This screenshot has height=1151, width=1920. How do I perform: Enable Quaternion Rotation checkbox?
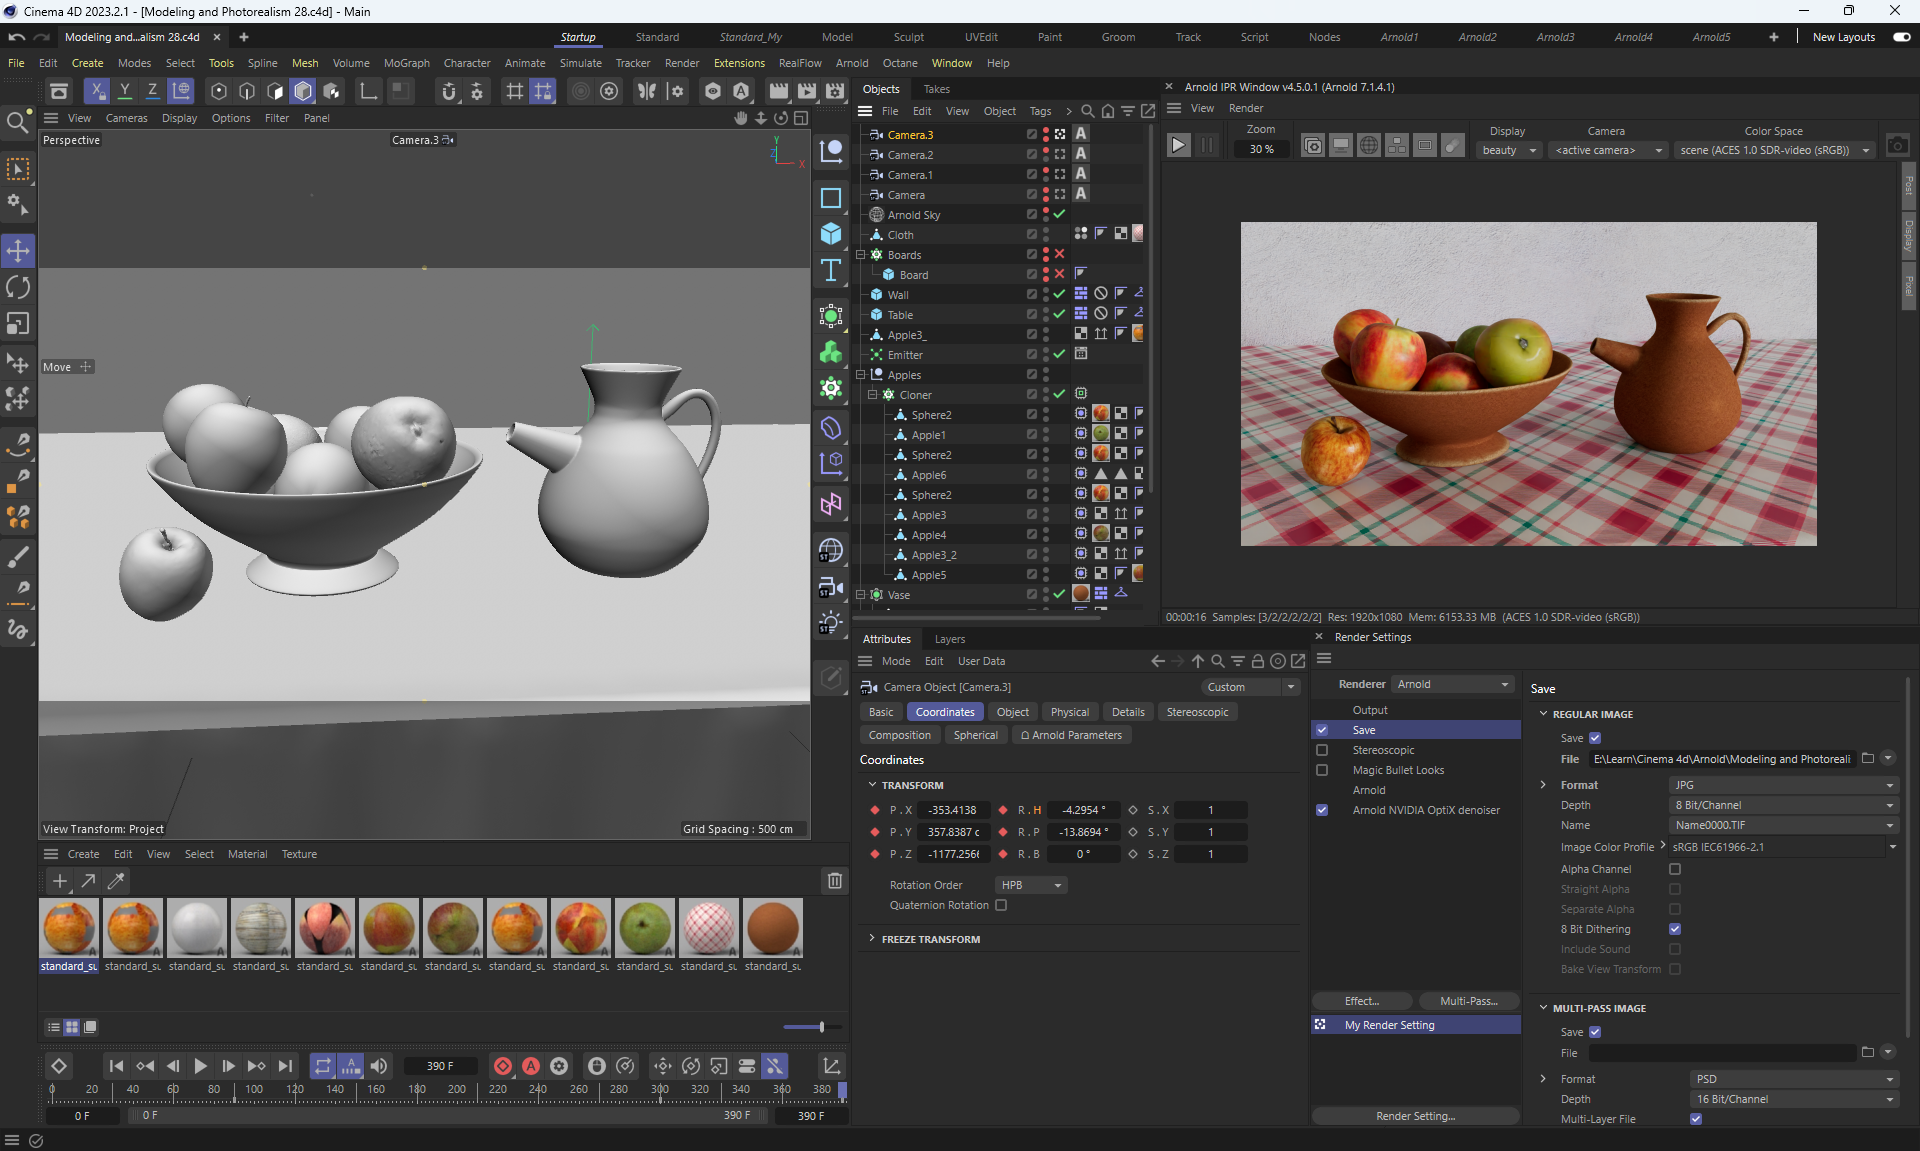click(1001, 905)
